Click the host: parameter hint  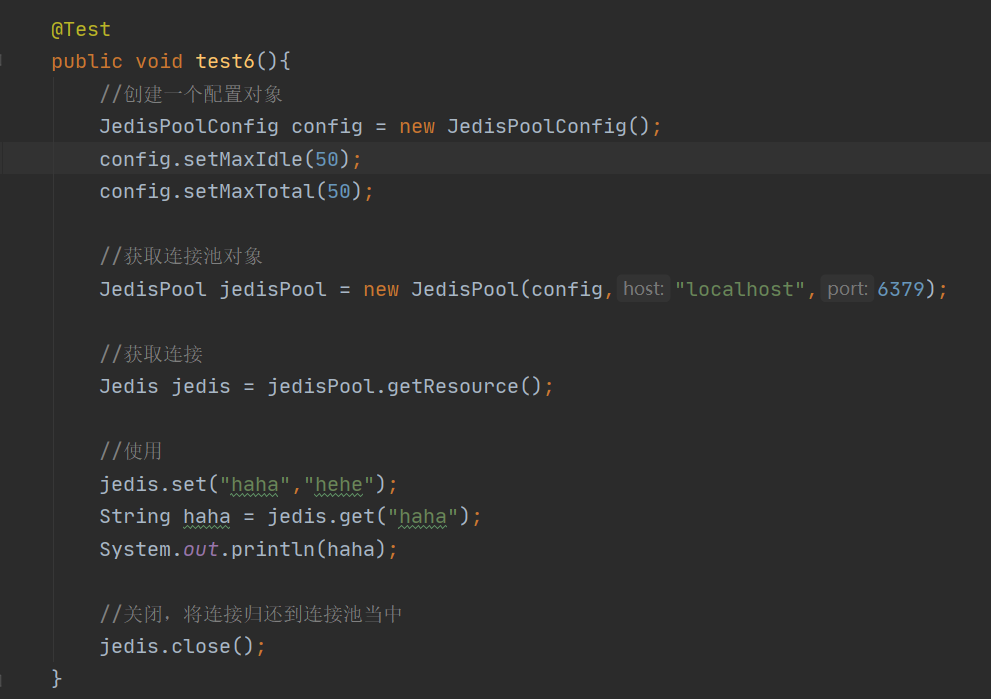(643, 289)
